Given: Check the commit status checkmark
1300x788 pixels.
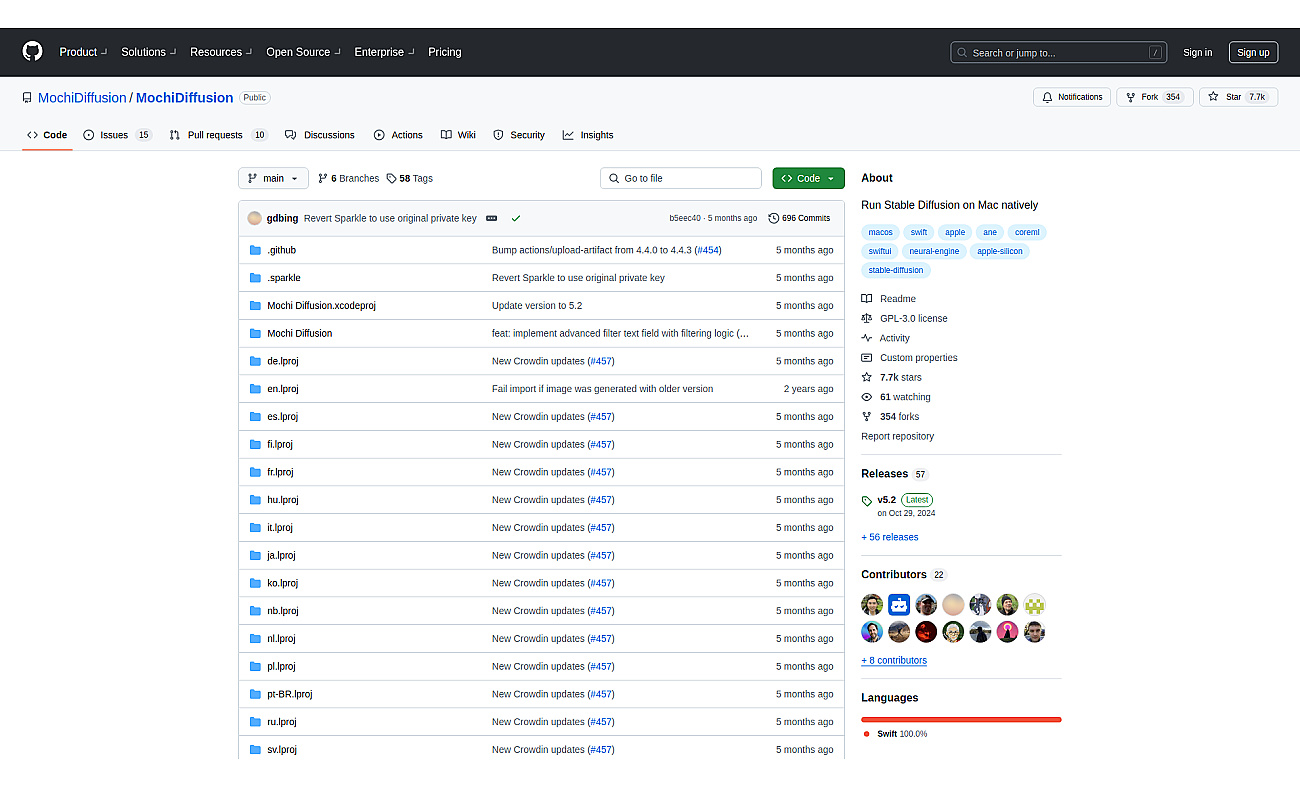Looking at the screenshot, I should pos(516,218).
